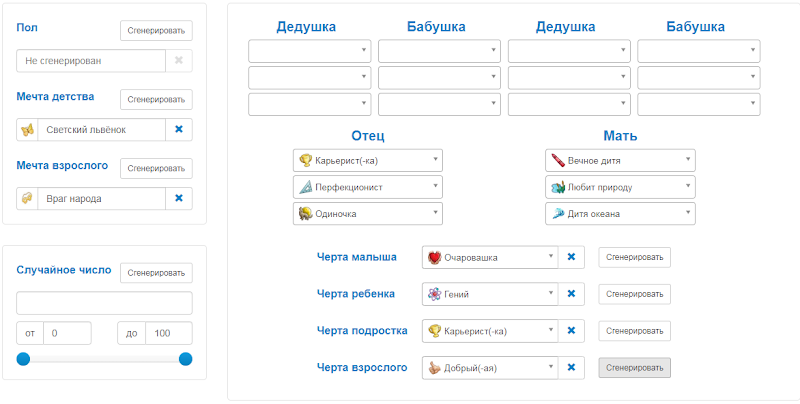
Task: Open the Перфекционист dropdown arrow
Action: pyautogui.click(x=435, y=186)
